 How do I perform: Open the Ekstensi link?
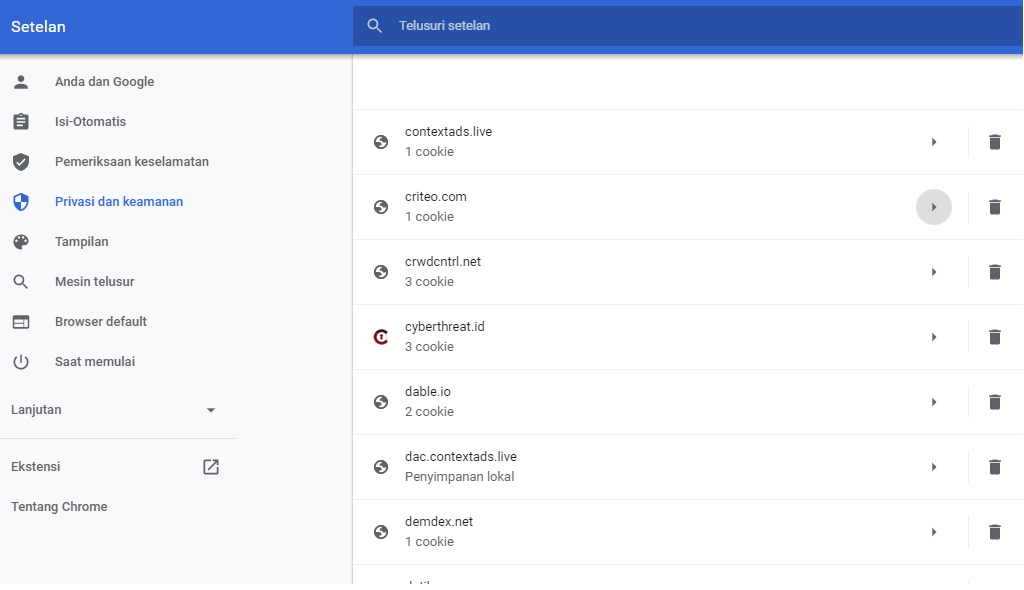[36, 467]
